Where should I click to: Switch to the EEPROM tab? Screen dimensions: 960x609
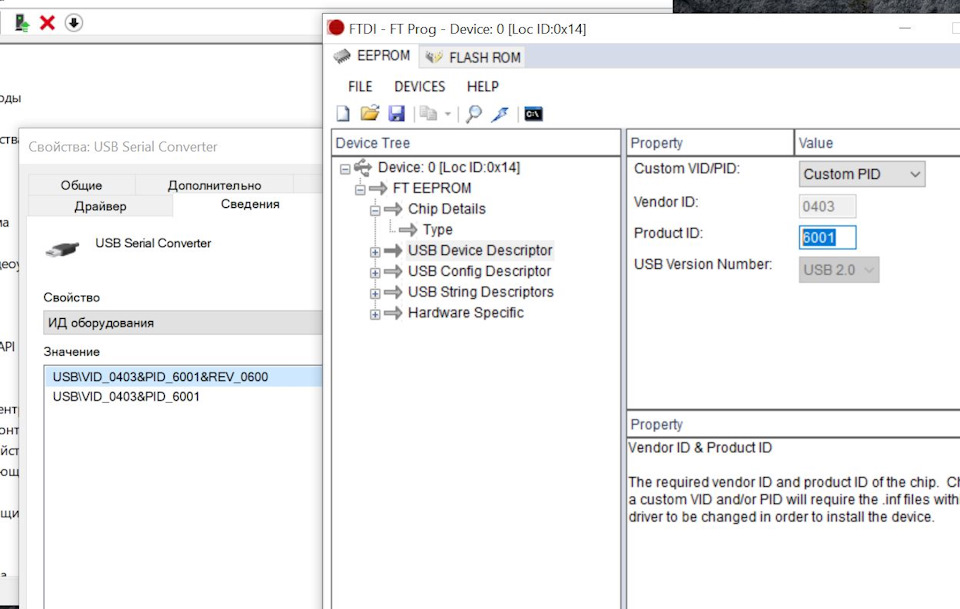[371, 56]
